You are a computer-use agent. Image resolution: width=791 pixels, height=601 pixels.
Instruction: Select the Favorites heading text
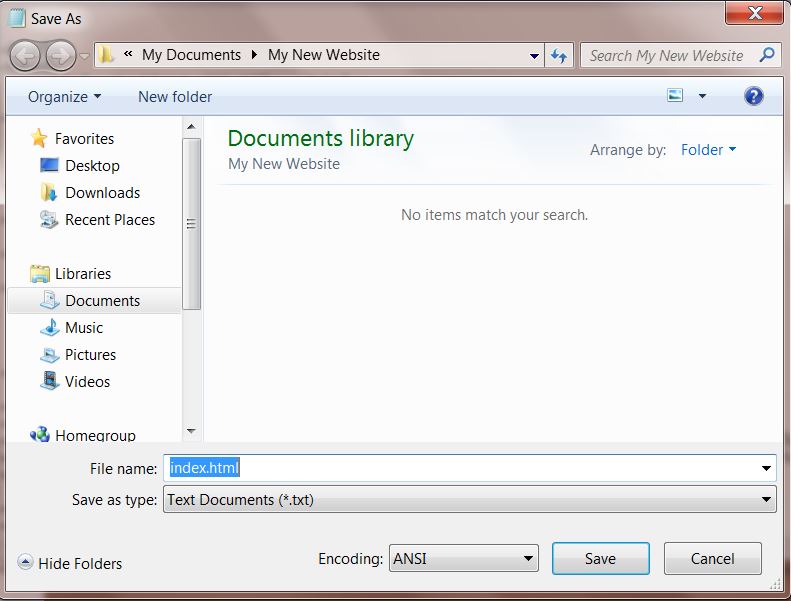(84, 139)
